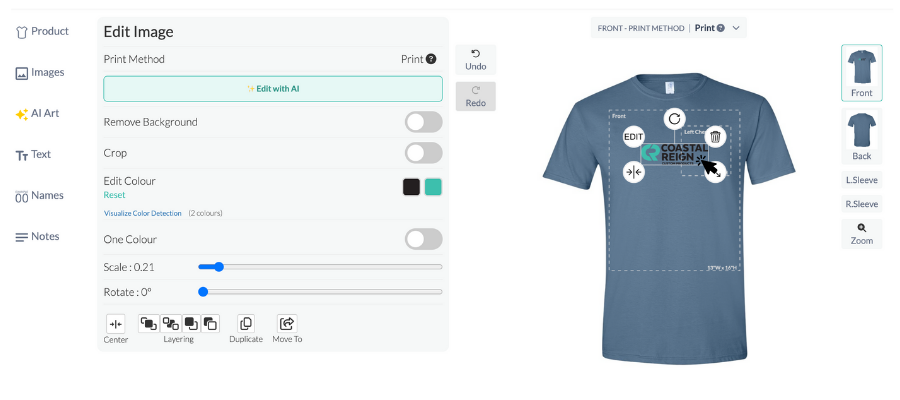Click the Center icon in Edit Image panel
900x400 pixels.
point(115,324)
